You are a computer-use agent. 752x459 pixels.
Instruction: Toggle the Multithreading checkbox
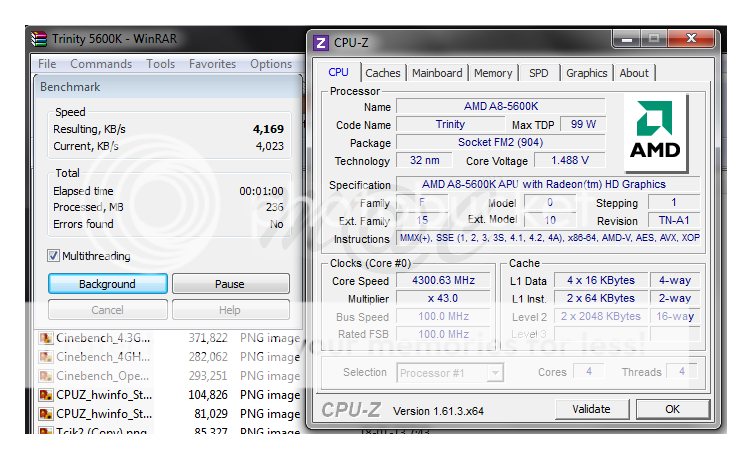pos(53,256)
